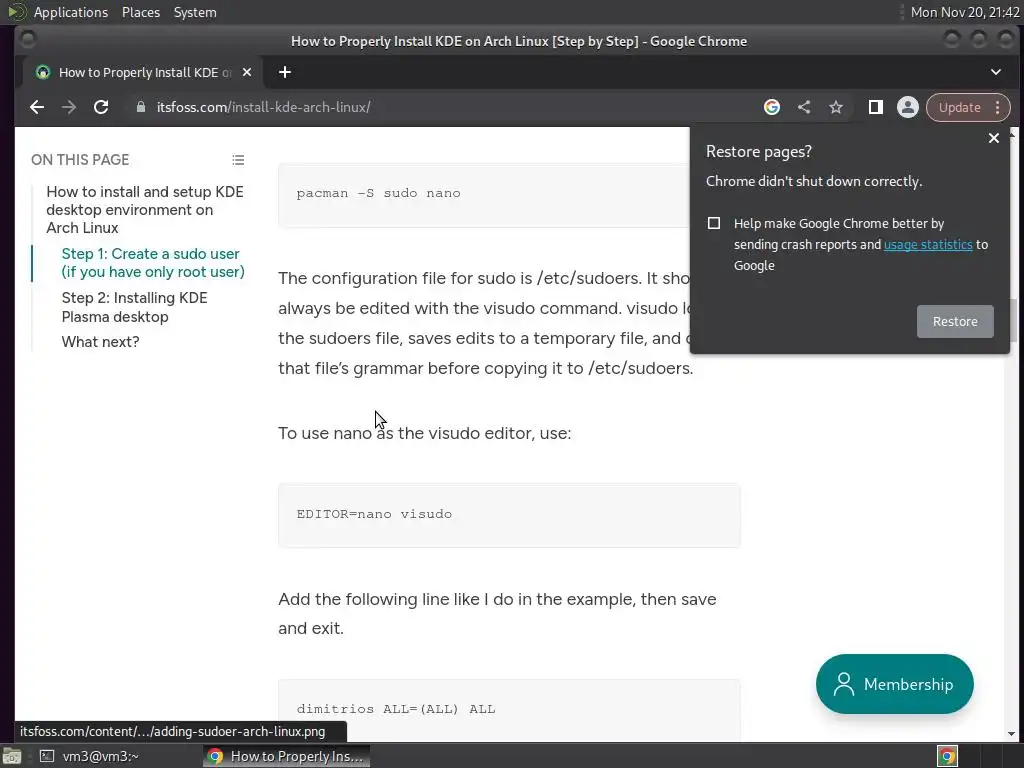Image resolution: width=1024 pixels, height=768 pixels.
Task: Click the forward navigation arrow
Action: coord(69,107)
